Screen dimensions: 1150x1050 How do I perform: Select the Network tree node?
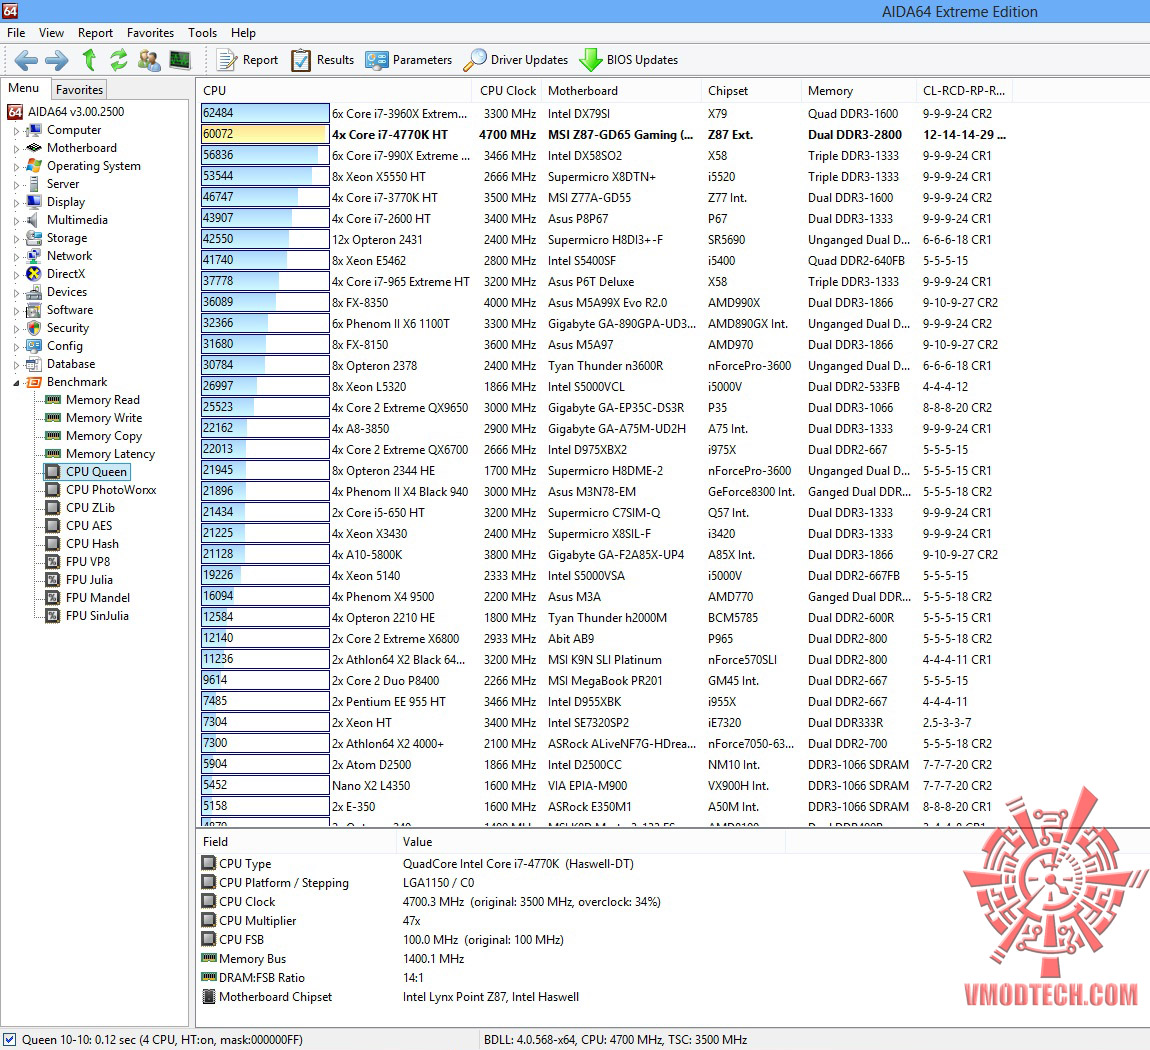[69, 256]
